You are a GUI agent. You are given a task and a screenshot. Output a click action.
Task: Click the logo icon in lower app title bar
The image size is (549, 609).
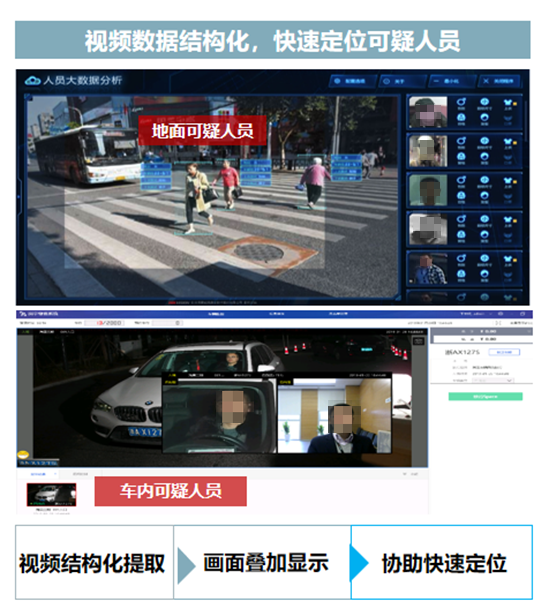click(x=23, y=313)
